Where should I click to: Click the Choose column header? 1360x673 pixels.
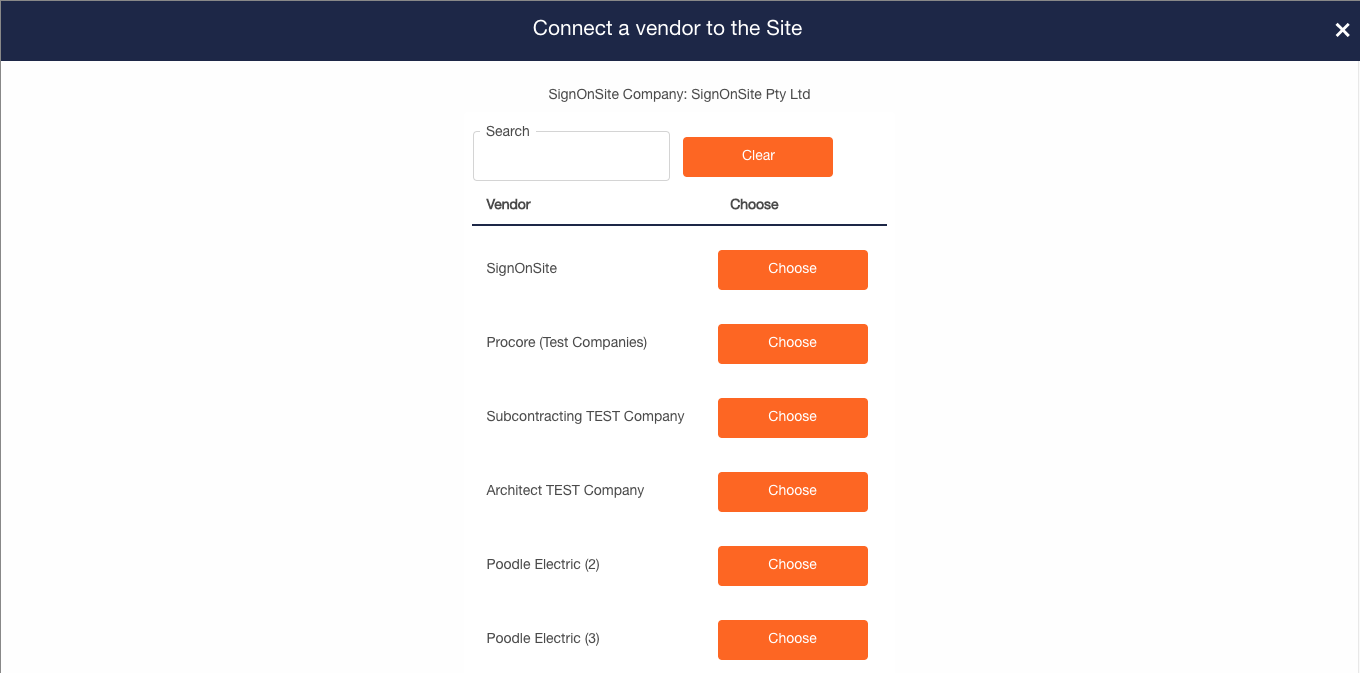[754, 204]
